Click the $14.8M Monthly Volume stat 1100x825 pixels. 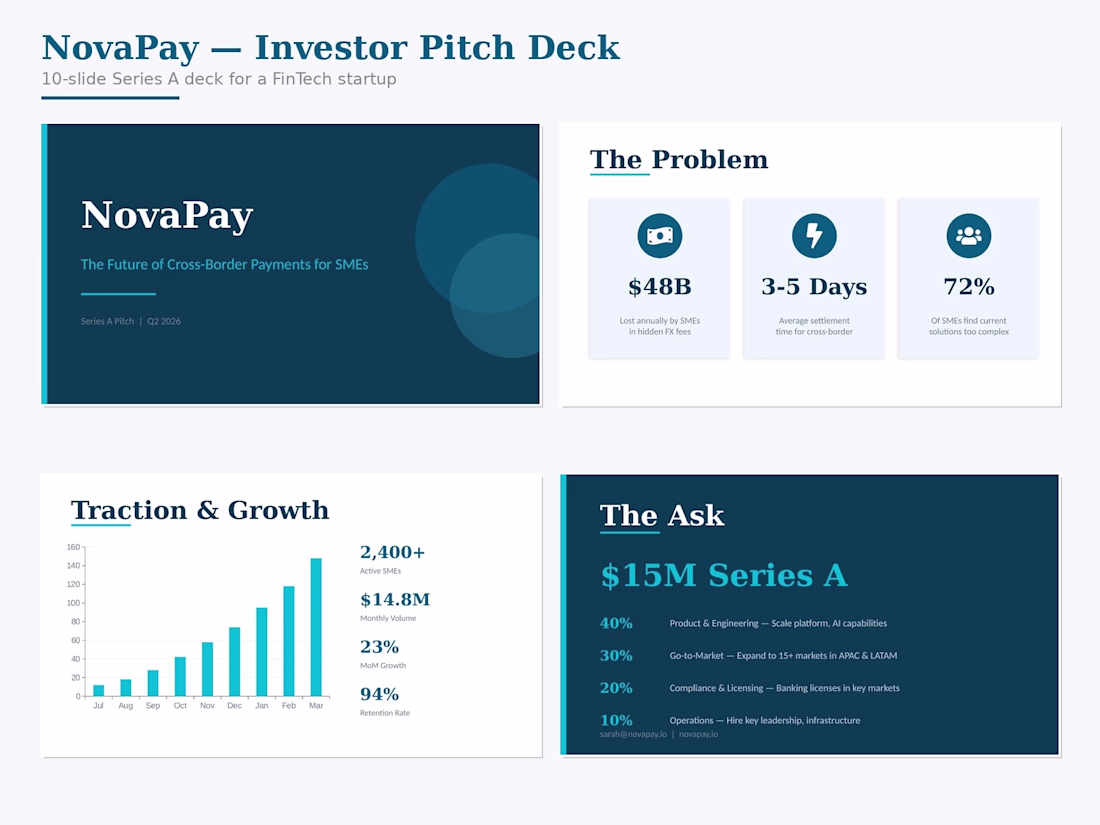pyautogui.click(x=394, y=605)
